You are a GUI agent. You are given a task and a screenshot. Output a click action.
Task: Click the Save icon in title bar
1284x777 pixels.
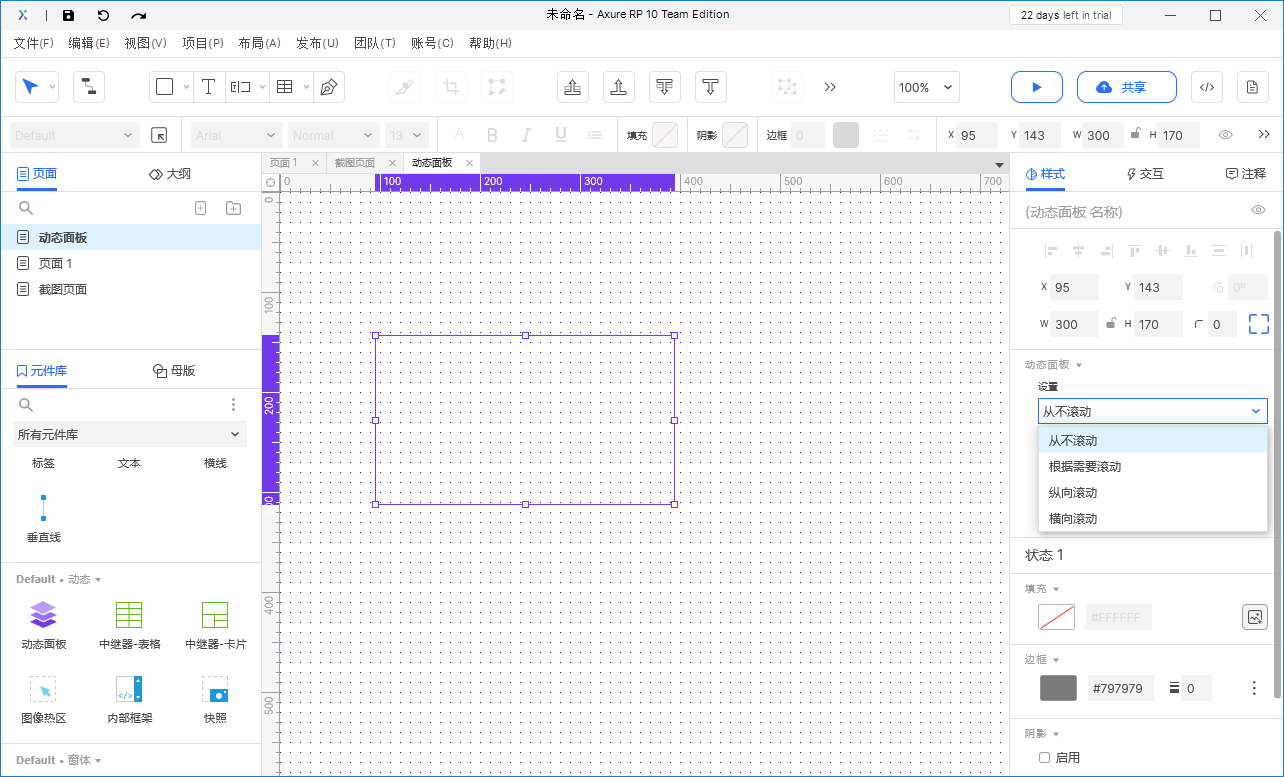(68, 15)
